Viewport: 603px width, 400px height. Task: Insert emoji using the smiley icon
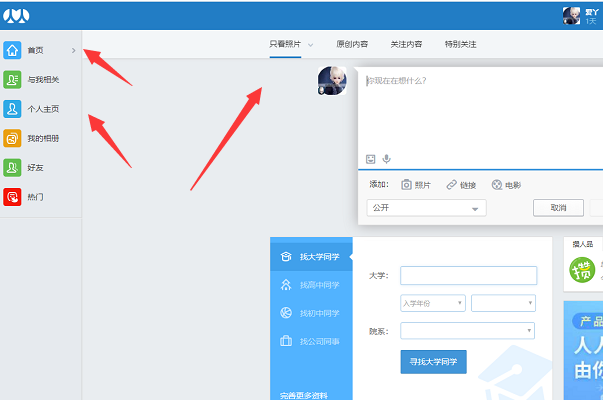(370, 159)
